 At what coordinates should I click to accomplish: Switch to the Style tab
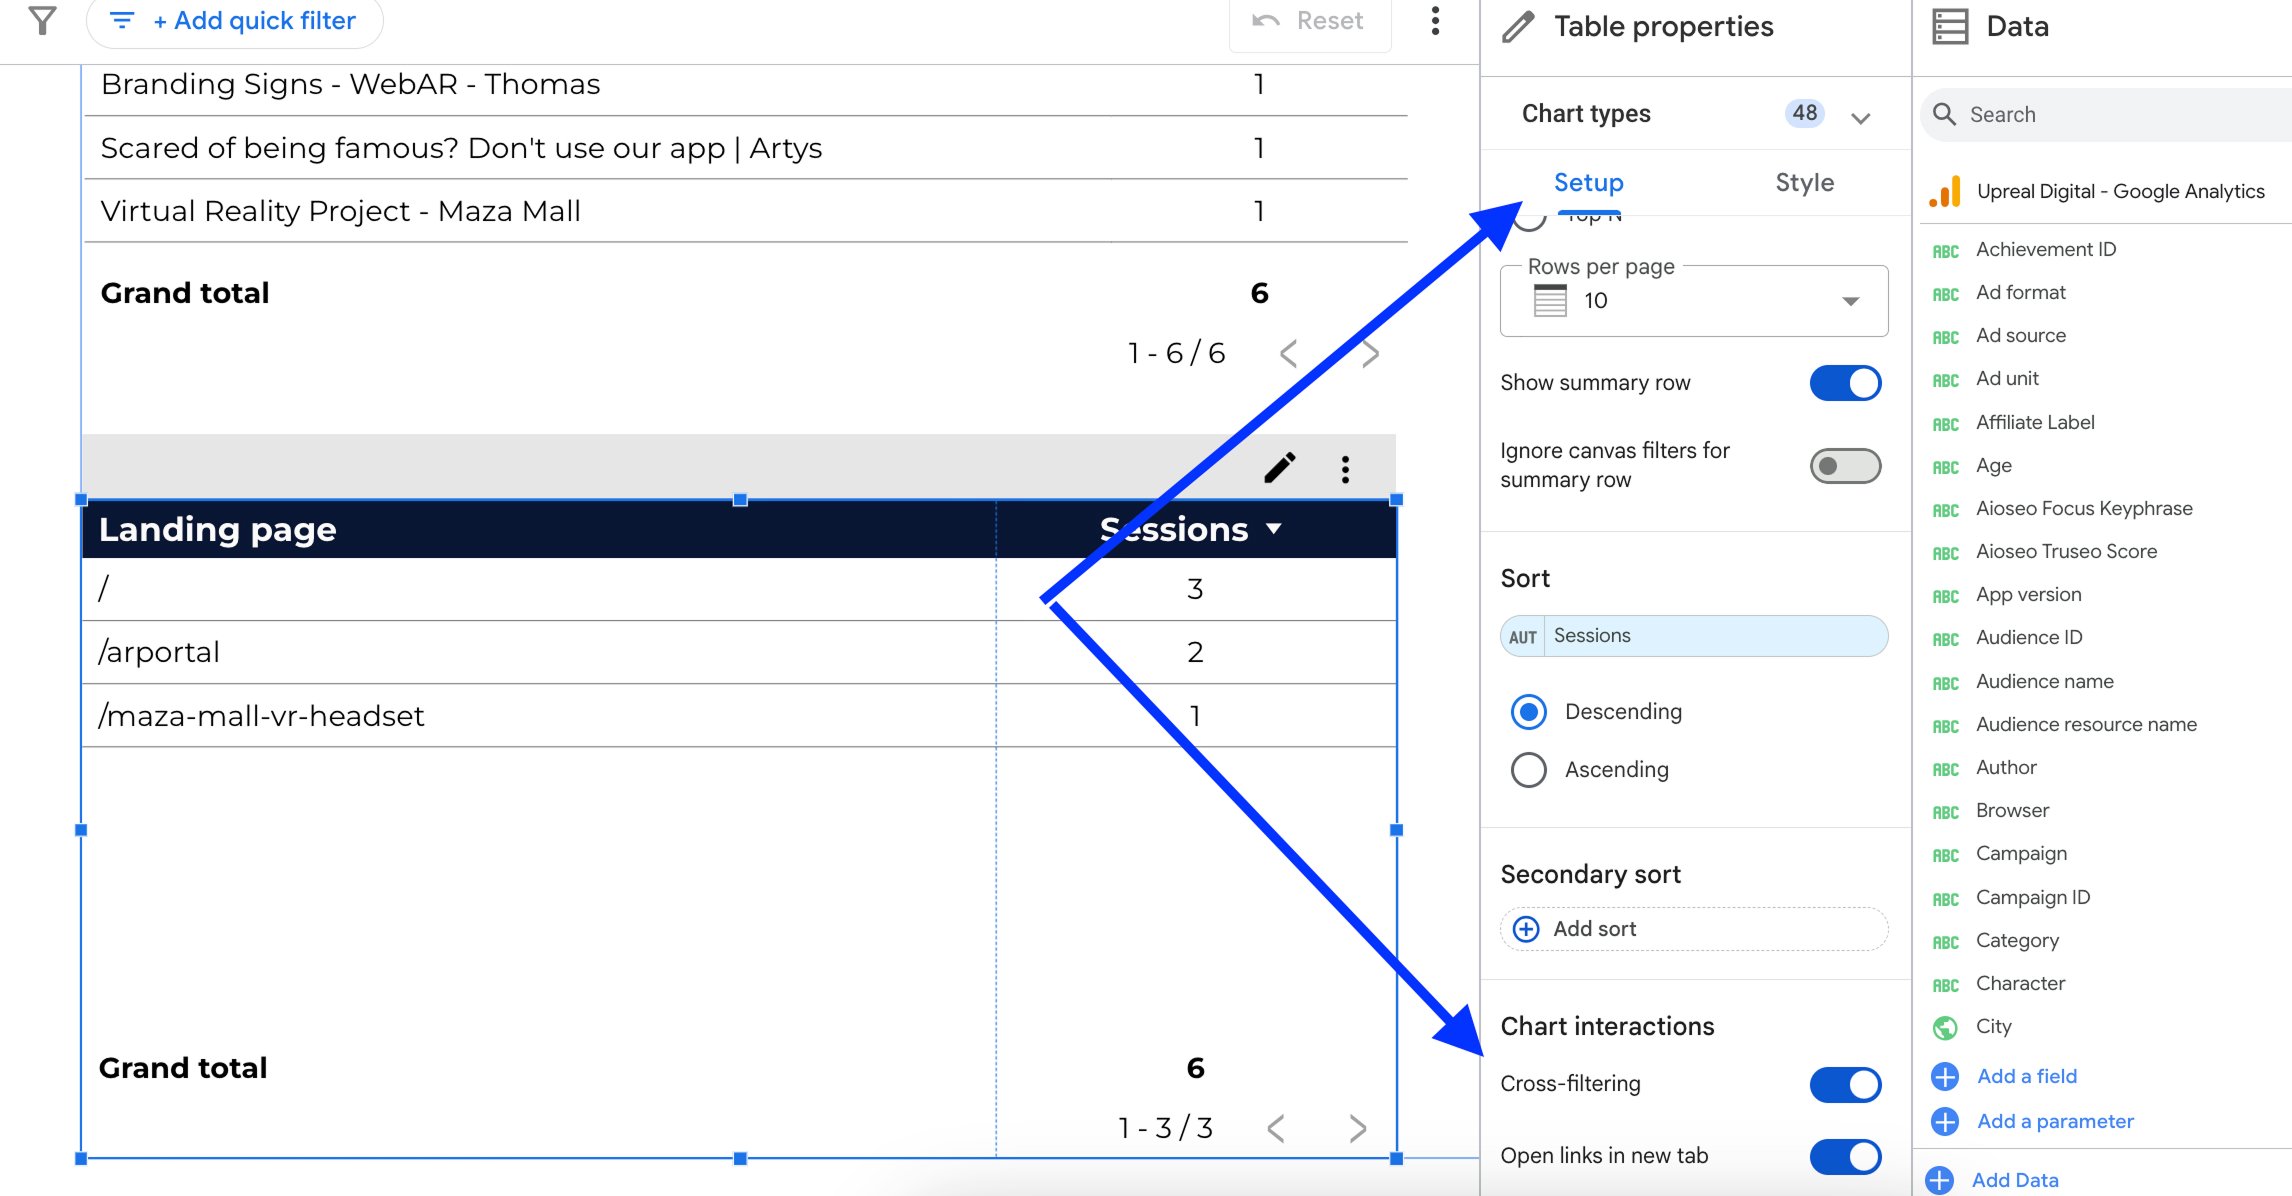point(1804,183)
